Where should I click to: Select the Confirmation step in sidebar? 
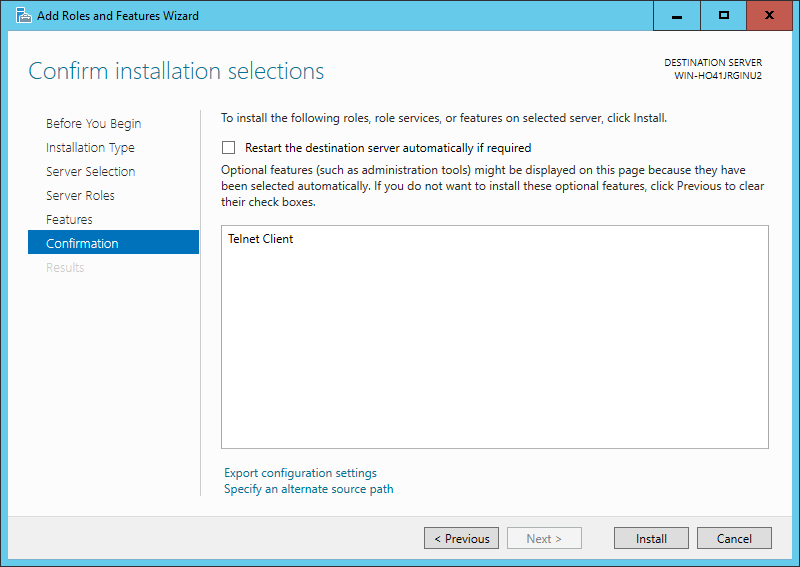(x=113, y=242)
